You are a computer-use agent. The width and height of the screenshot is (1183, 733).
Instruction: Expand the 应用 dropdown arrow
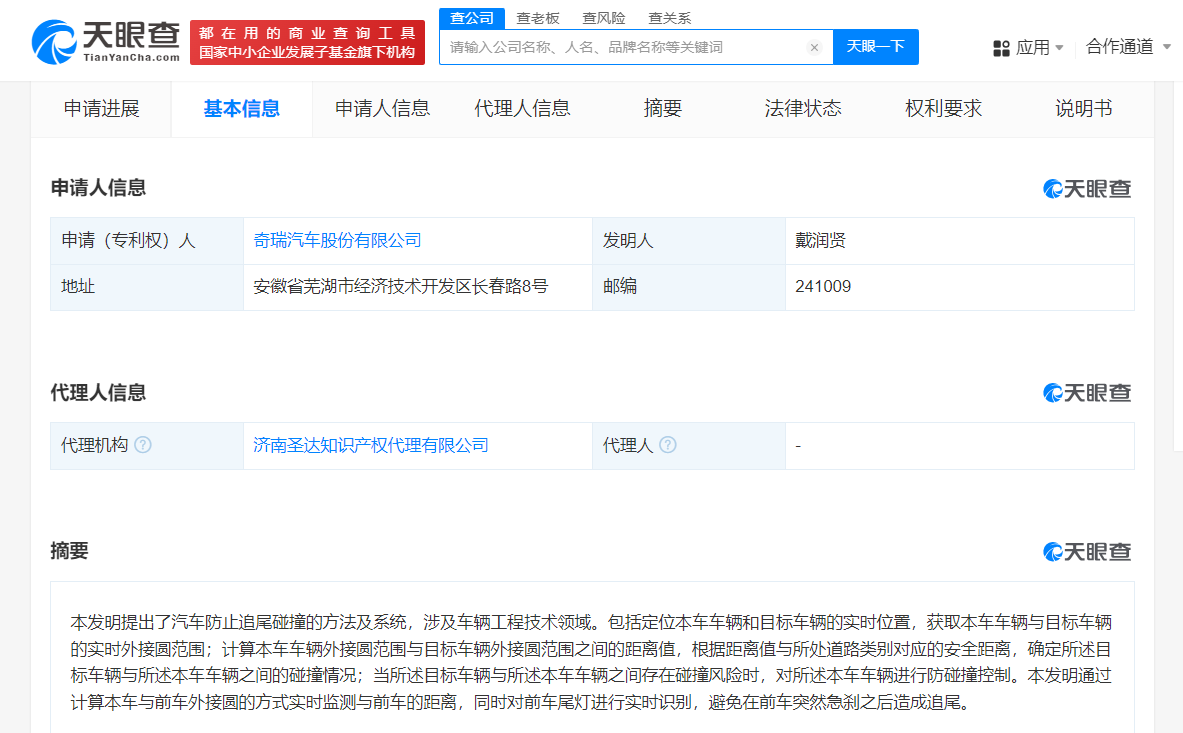1059,48
